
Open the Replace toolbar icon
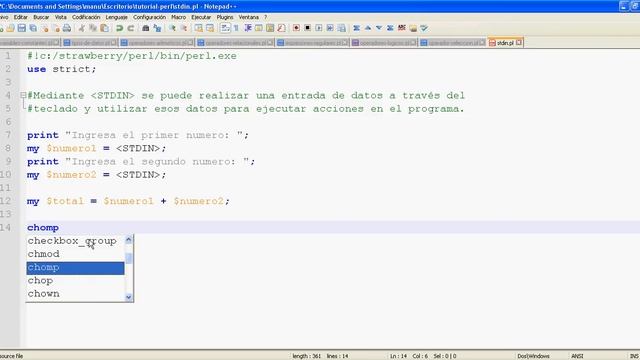click(157, 28)
